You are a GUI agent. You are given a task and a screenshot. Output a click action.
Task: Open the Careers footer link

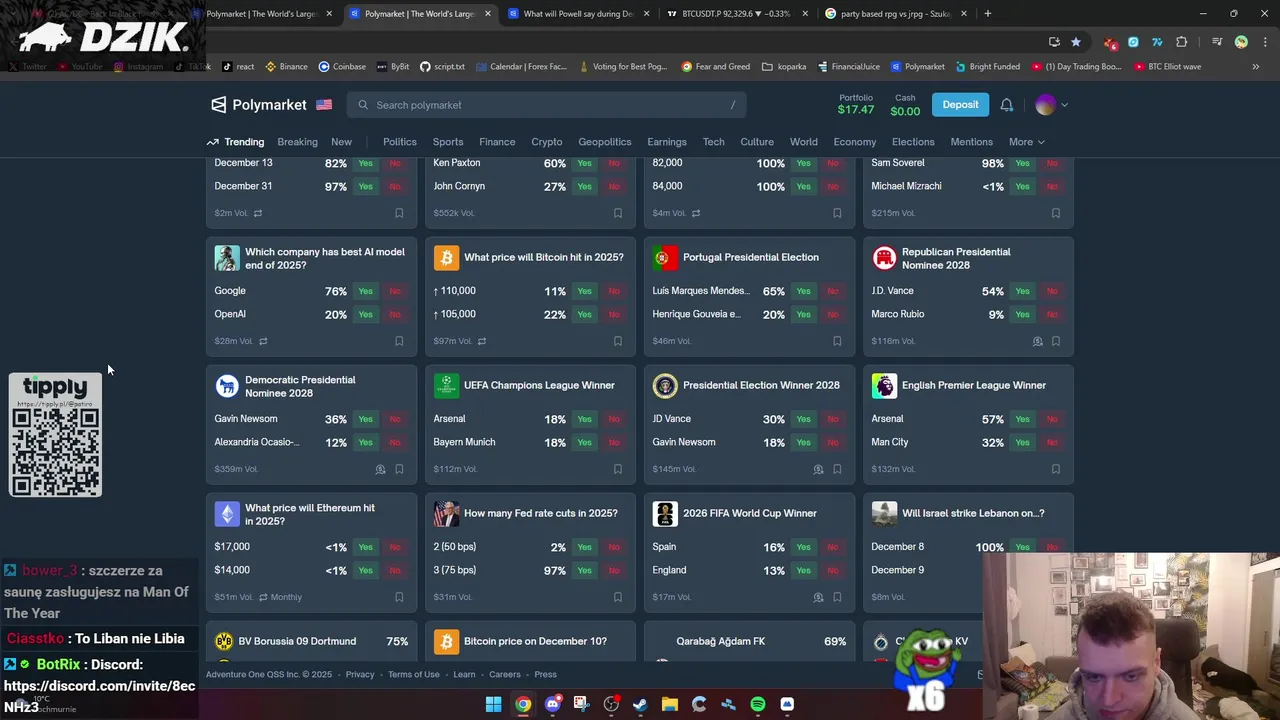point(505,674)
